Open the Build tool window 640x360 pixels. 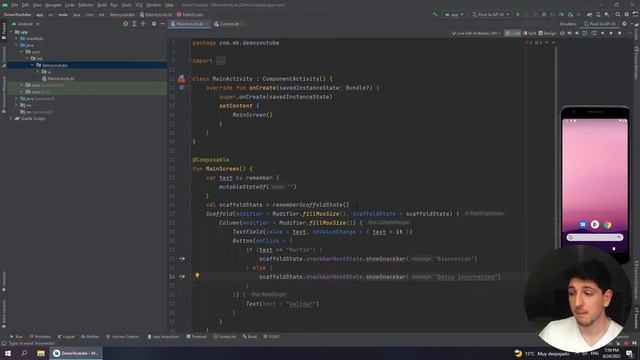click(250, 337)
